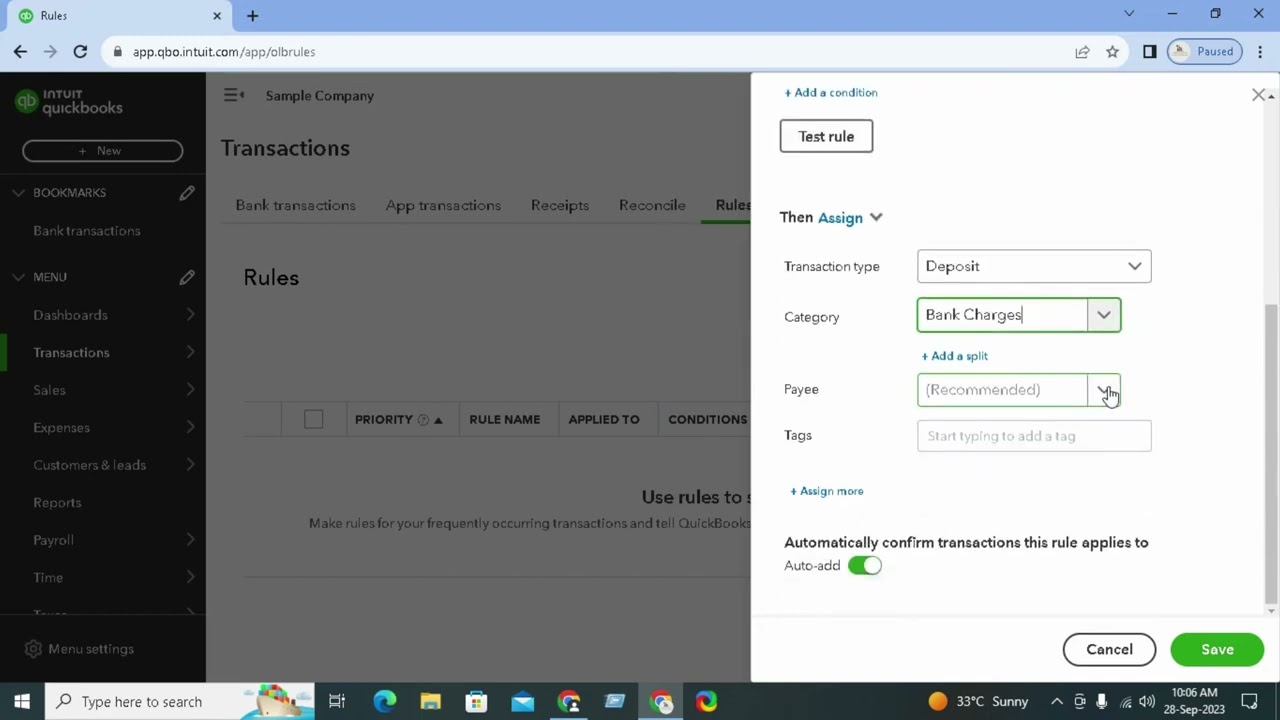The image size is (1280, 720).
Task: Click the Test rule button
Action: (826, 136)
